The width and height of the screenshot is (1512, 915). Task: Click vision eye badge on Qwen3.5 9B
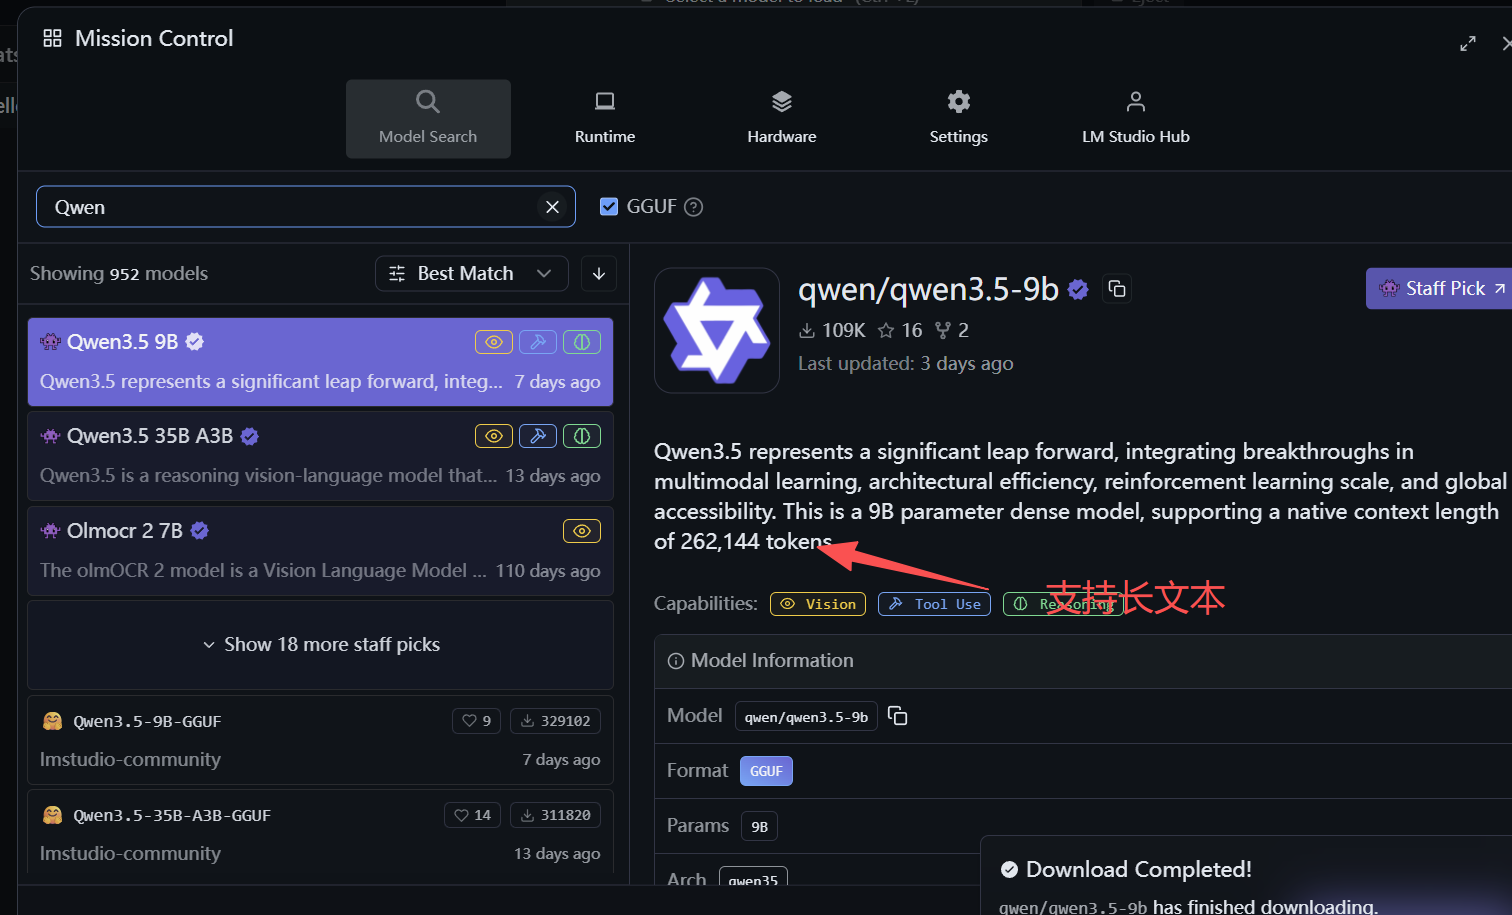pyautogui.click(x=494, y=342)
